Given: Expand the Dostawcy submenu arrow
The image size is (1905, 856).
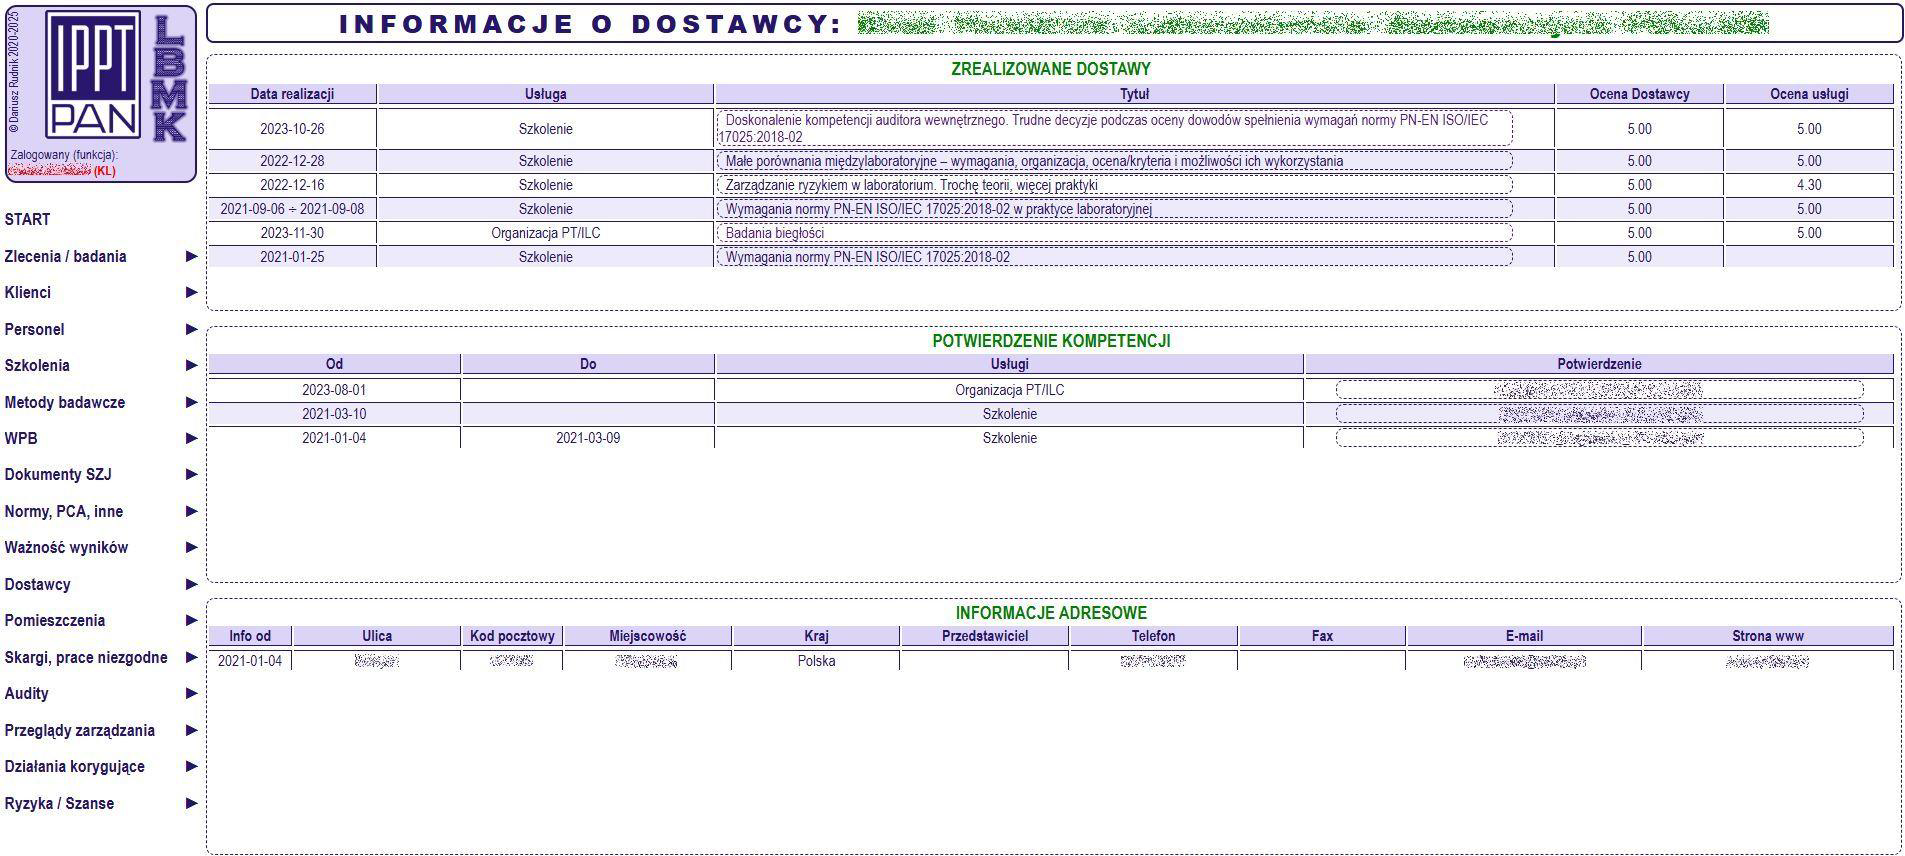Looking at the screenshot, I should (191, 585).
